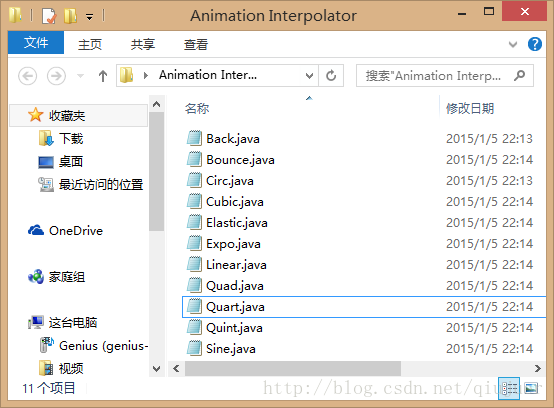Image resolution: width=554 pixels, height=408 pixels.
Task: Select the 收藏夹 favorites node
Action: (x=78, y=116)
